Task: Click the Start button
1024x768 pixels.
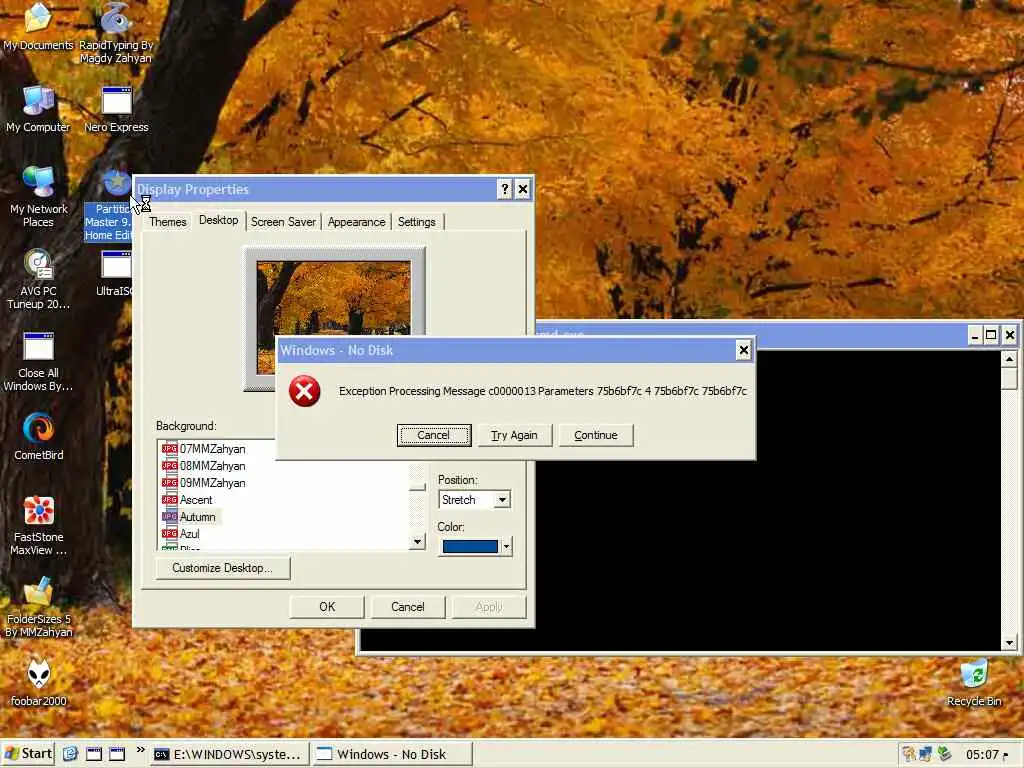Action: pyautogui.click(x=29, y=754)
